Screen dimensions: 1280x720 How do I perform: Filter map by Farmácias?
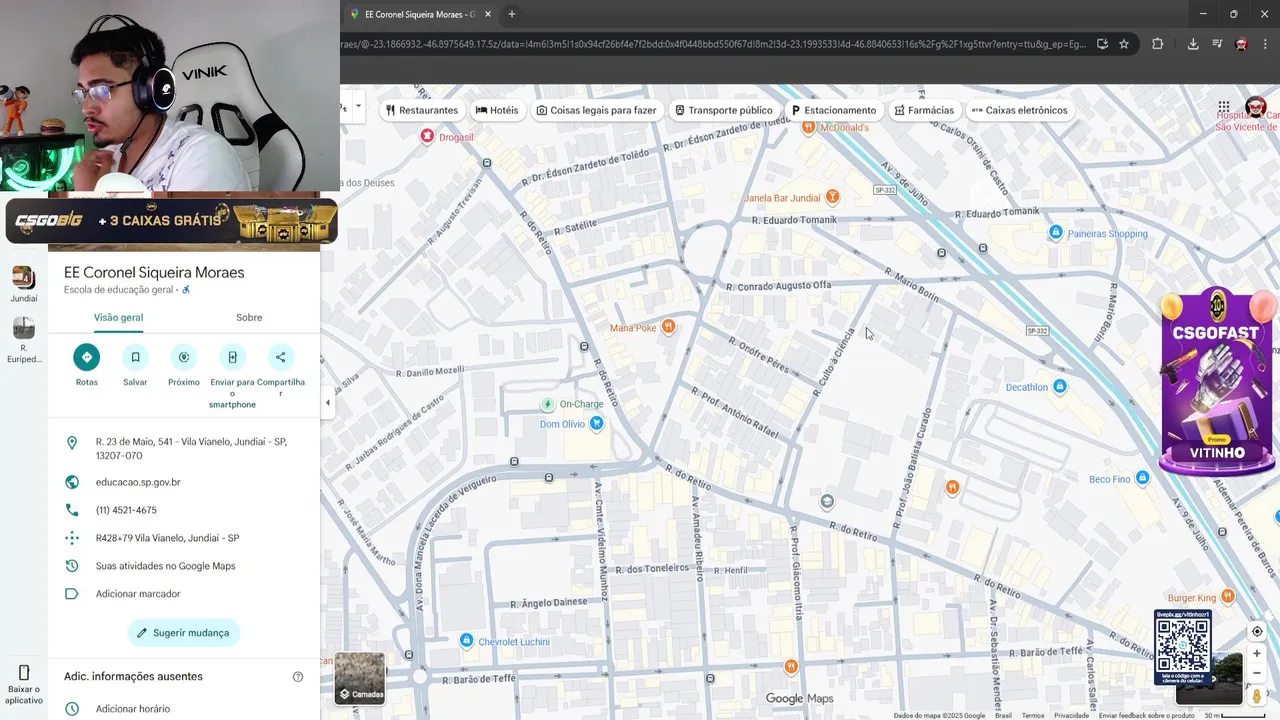point(924,110)
